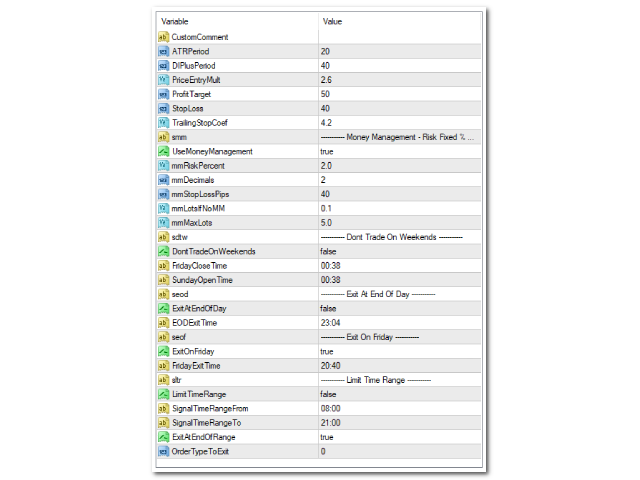Click the integer icon beside ATRPeriod

163,51
